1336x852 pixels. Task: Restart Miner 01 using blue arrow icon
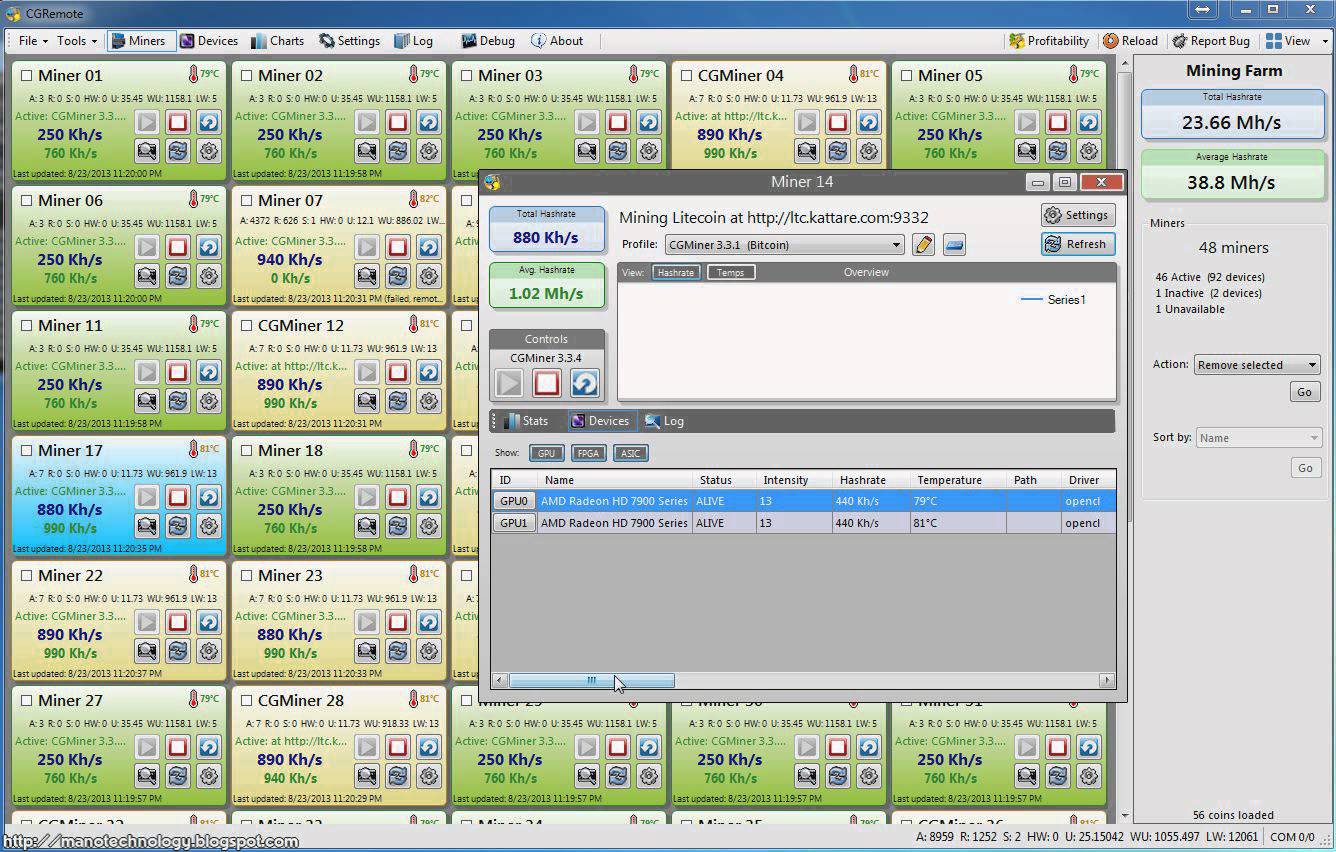click(209, 122)
